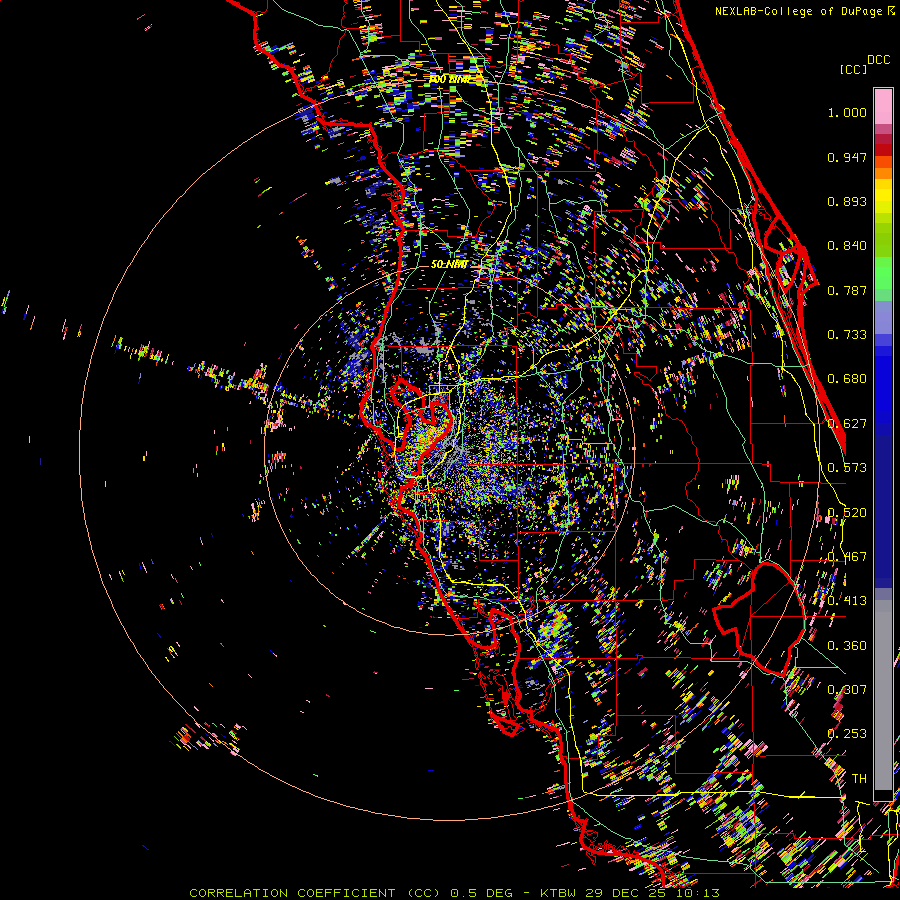Click the TH threshold legend label
Screen dimensions: 900x900
pos(859,779)
